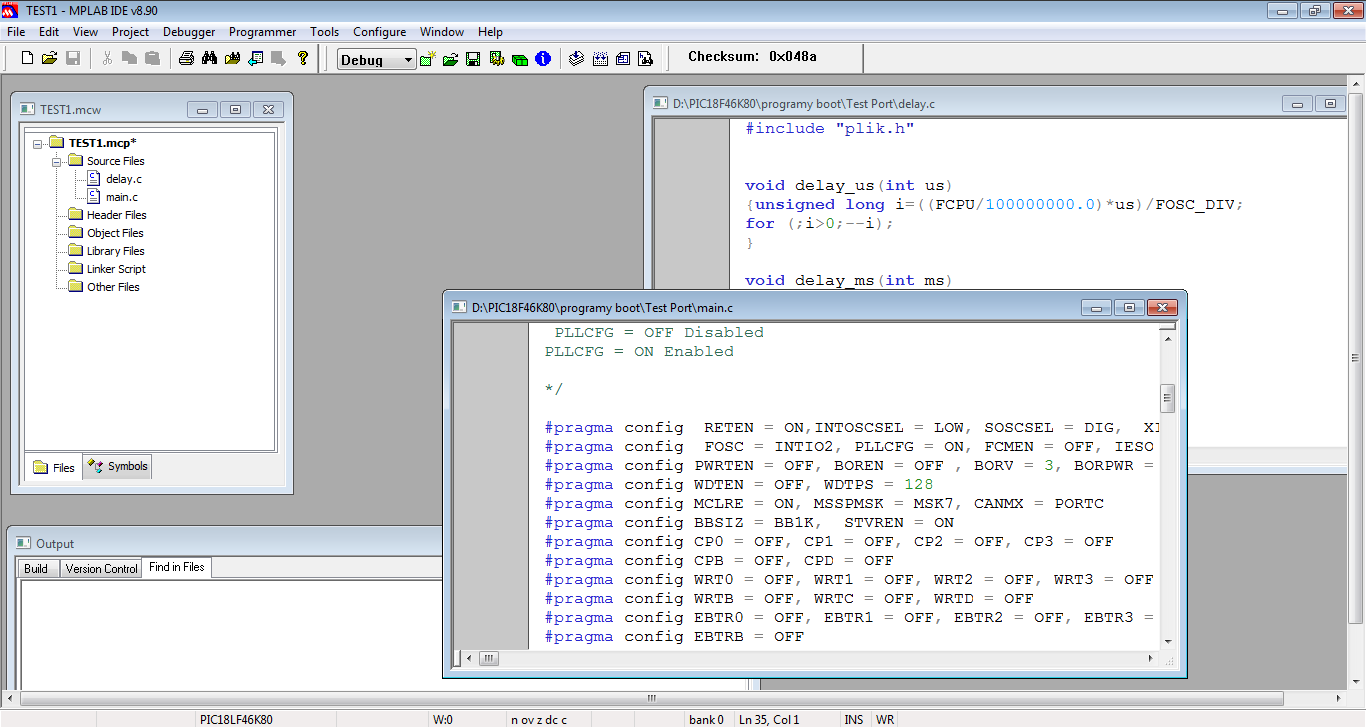Switch to the Build output tab
Screen dimensions: 1366x728
[x=36, y=568]
